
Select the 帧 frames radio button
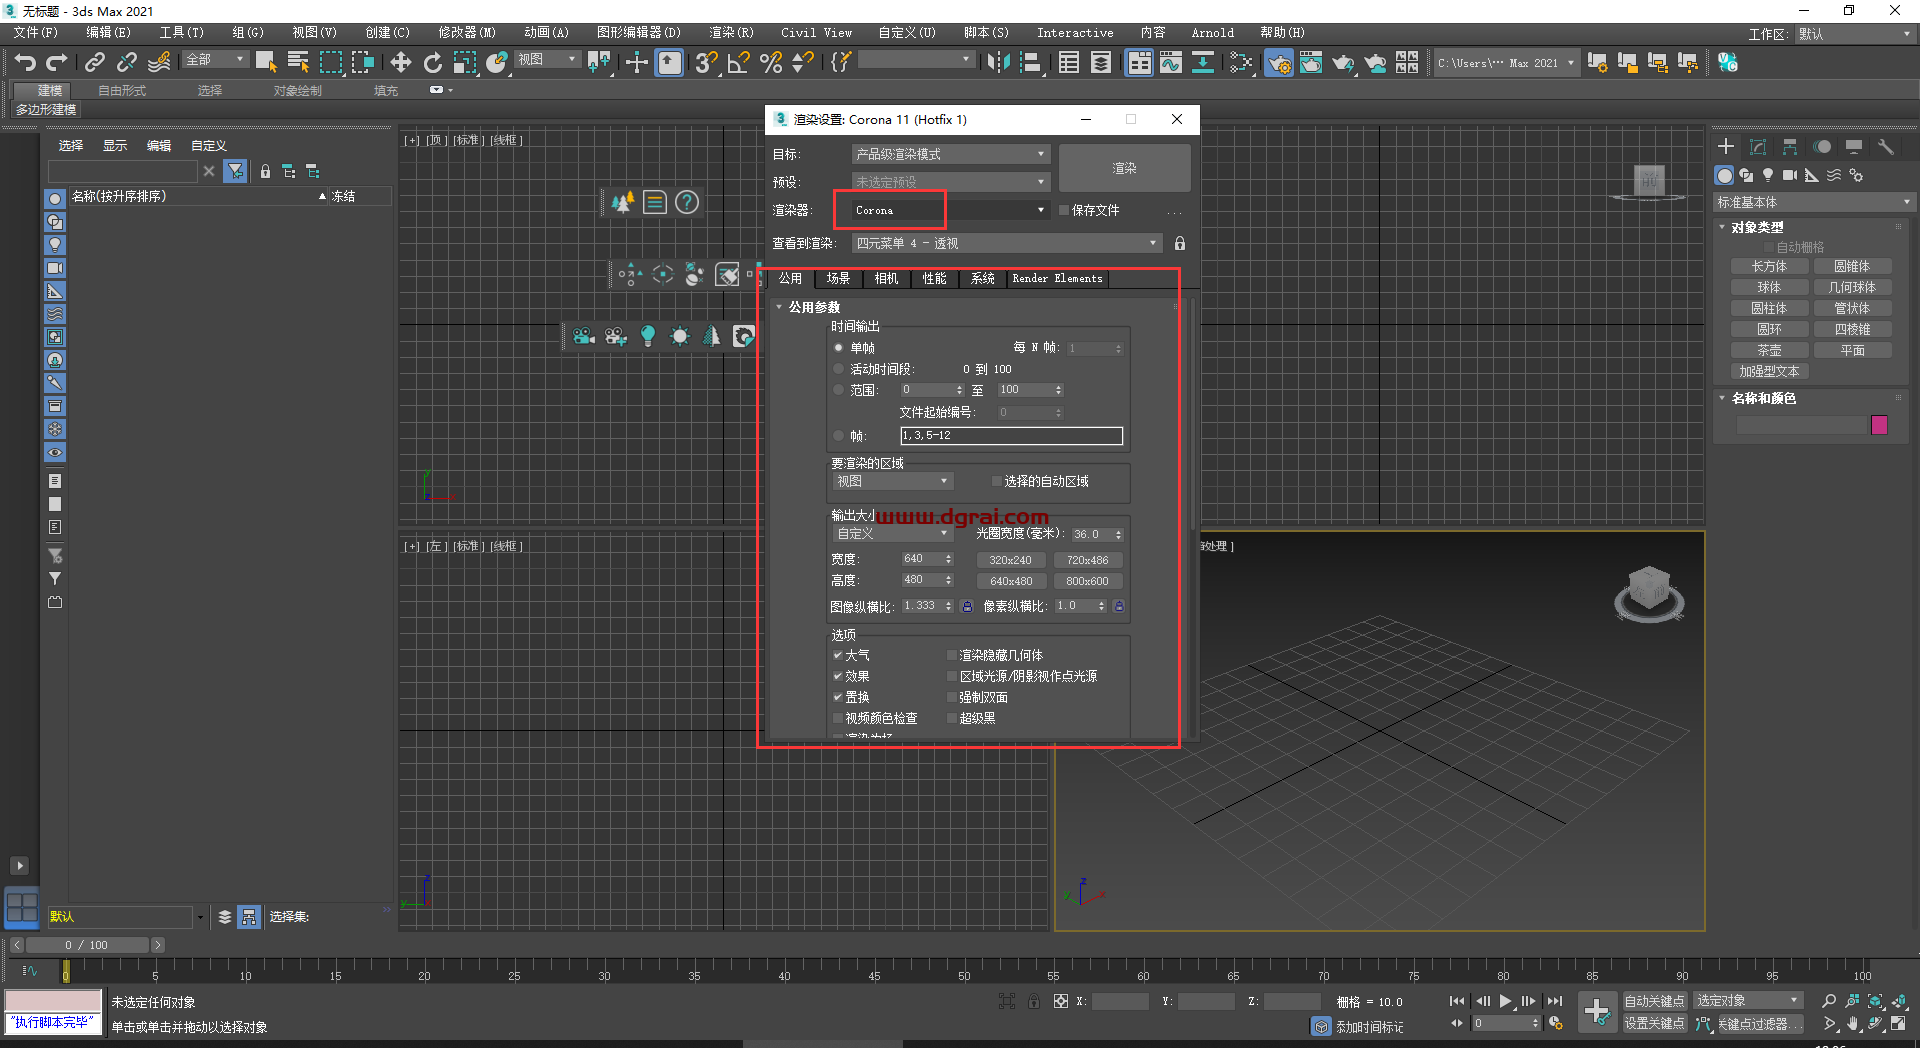coord(838,436)
